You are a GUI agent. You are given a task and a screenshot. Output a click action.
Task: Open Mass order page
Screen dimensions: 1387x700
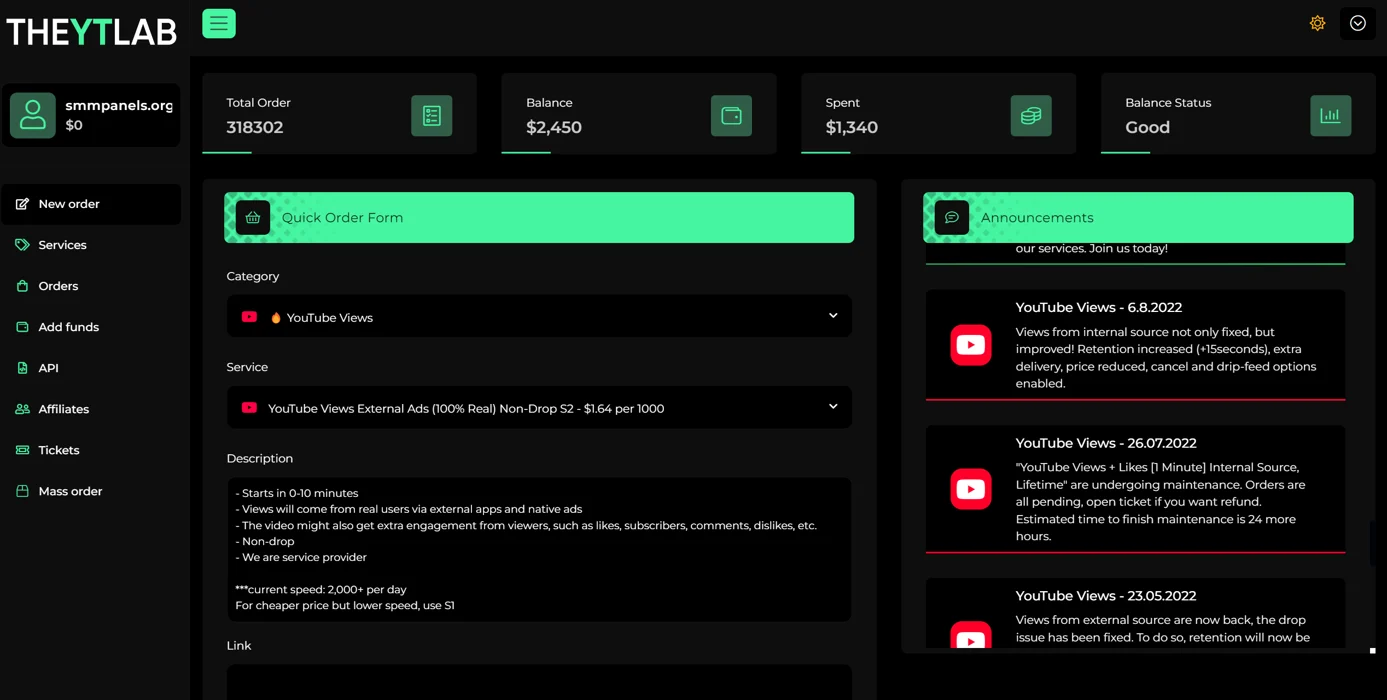coord(91,491)
